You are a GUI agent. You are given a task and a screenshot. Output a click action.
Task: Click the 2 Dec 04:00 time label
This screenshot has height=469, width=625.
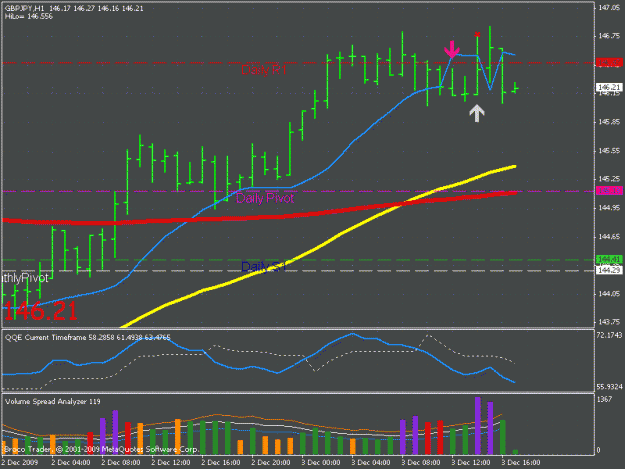[x=71, y=463]
